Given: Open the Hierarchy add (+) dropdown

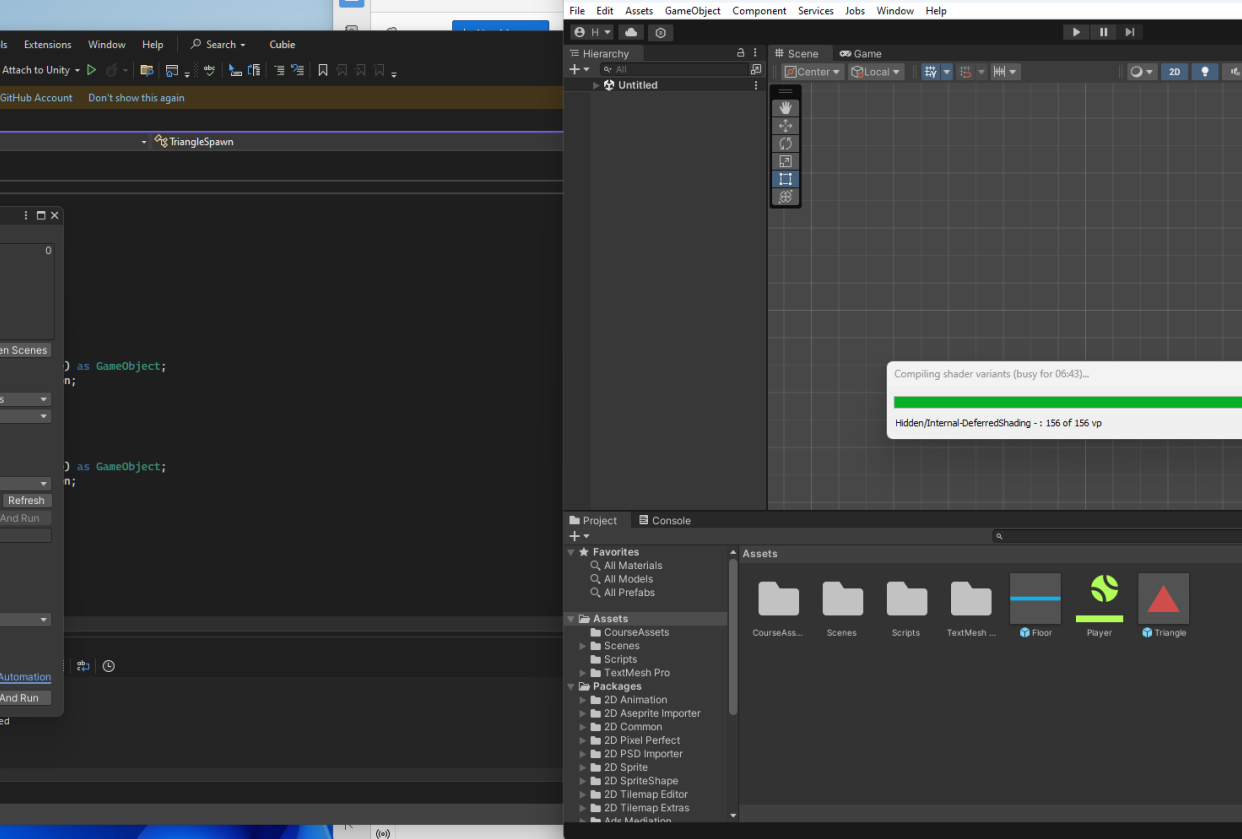Looking at the screenshot, I should click(x=579, y=70).
